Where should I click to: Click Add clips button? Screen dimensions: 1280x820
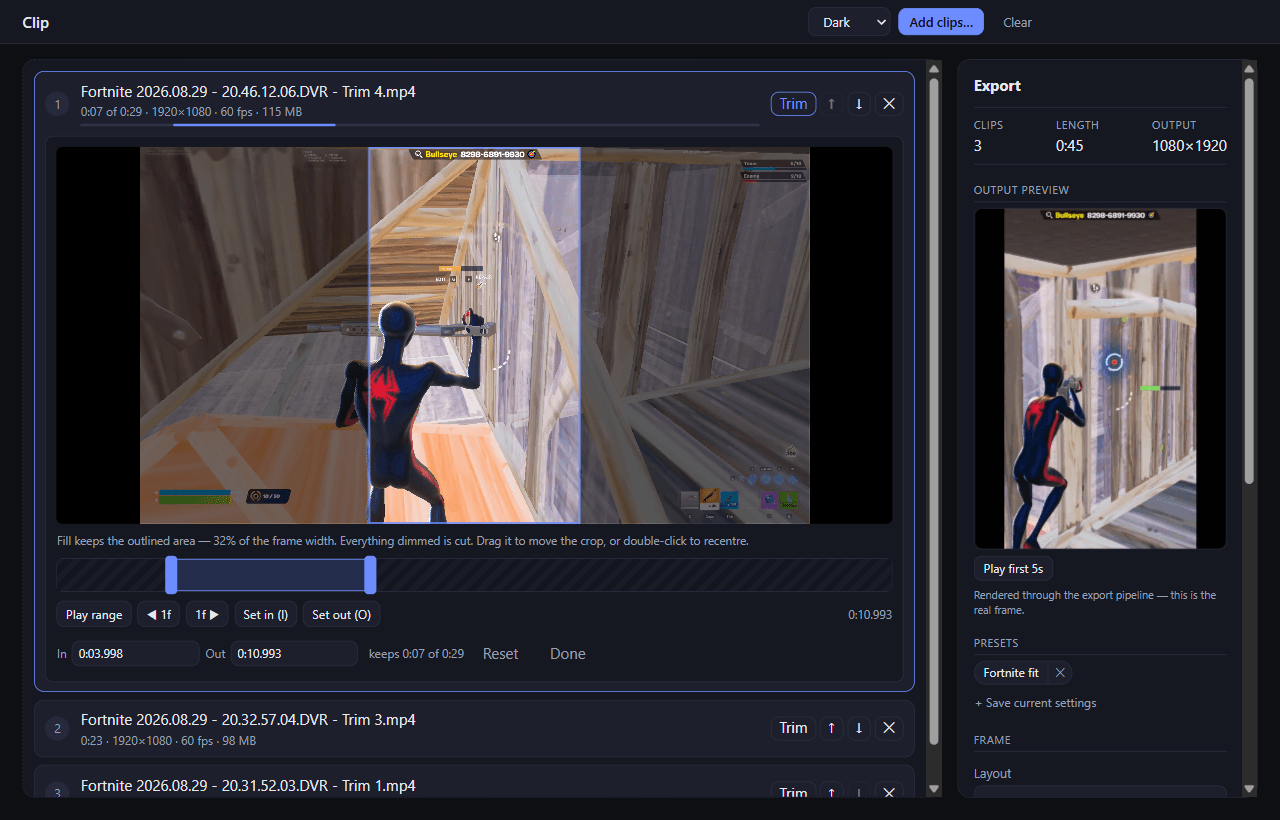click(x=941, y=22)
